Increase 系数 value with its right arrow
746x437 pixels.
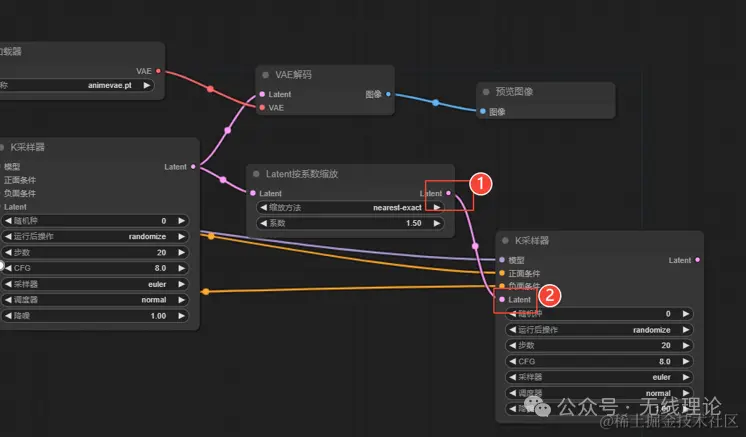(437, 223)
